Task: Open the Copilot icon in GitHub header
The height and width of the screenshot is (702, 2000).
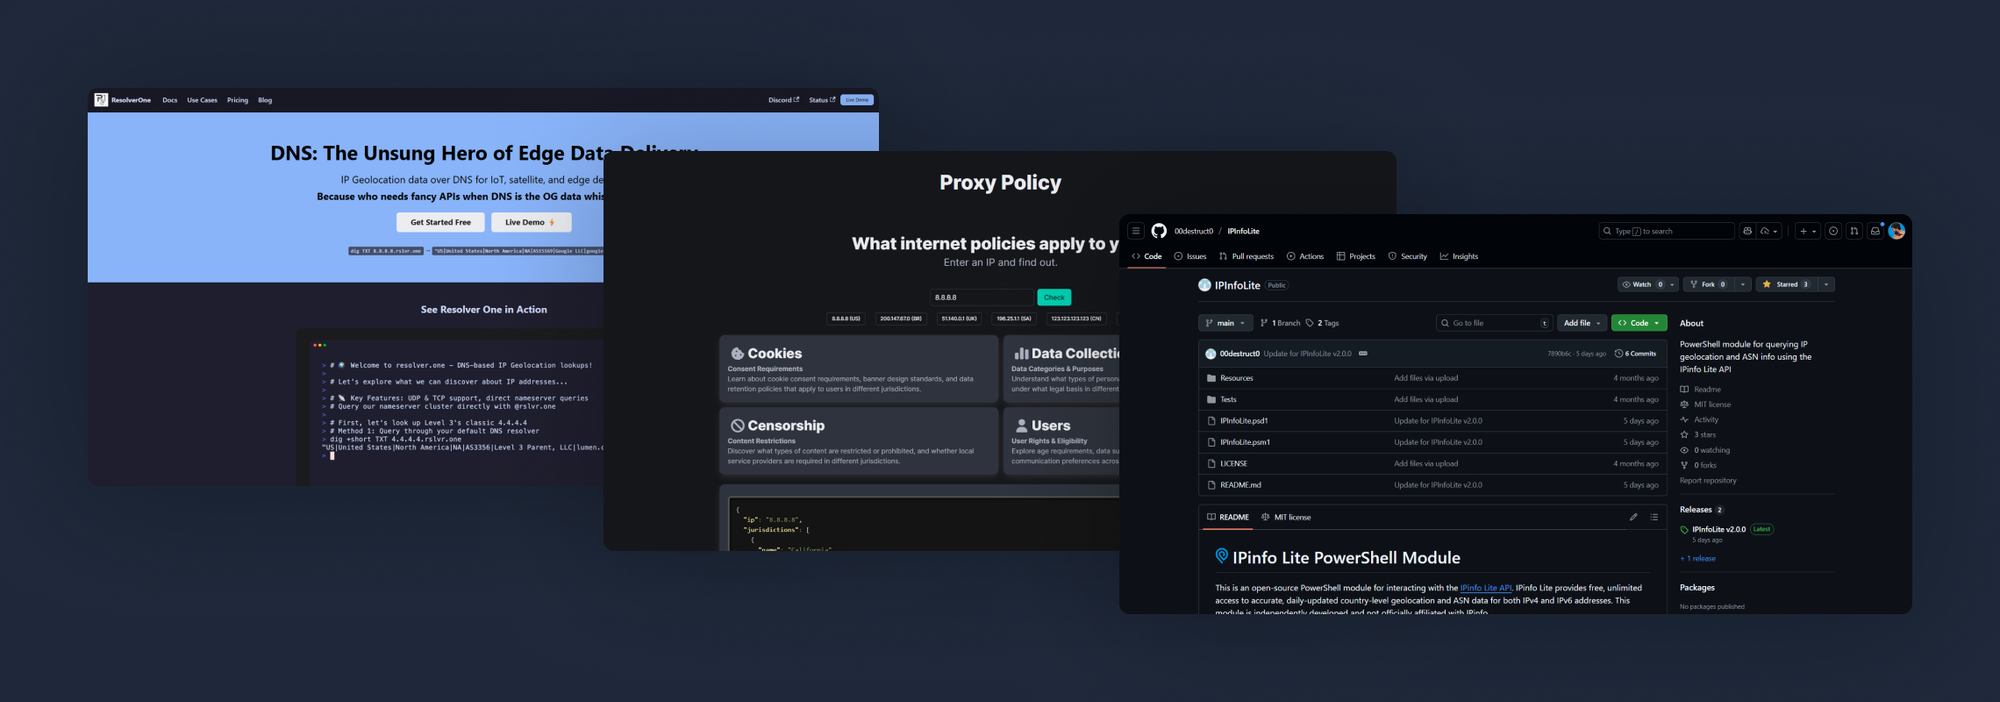Action: tap(1748, 231)
